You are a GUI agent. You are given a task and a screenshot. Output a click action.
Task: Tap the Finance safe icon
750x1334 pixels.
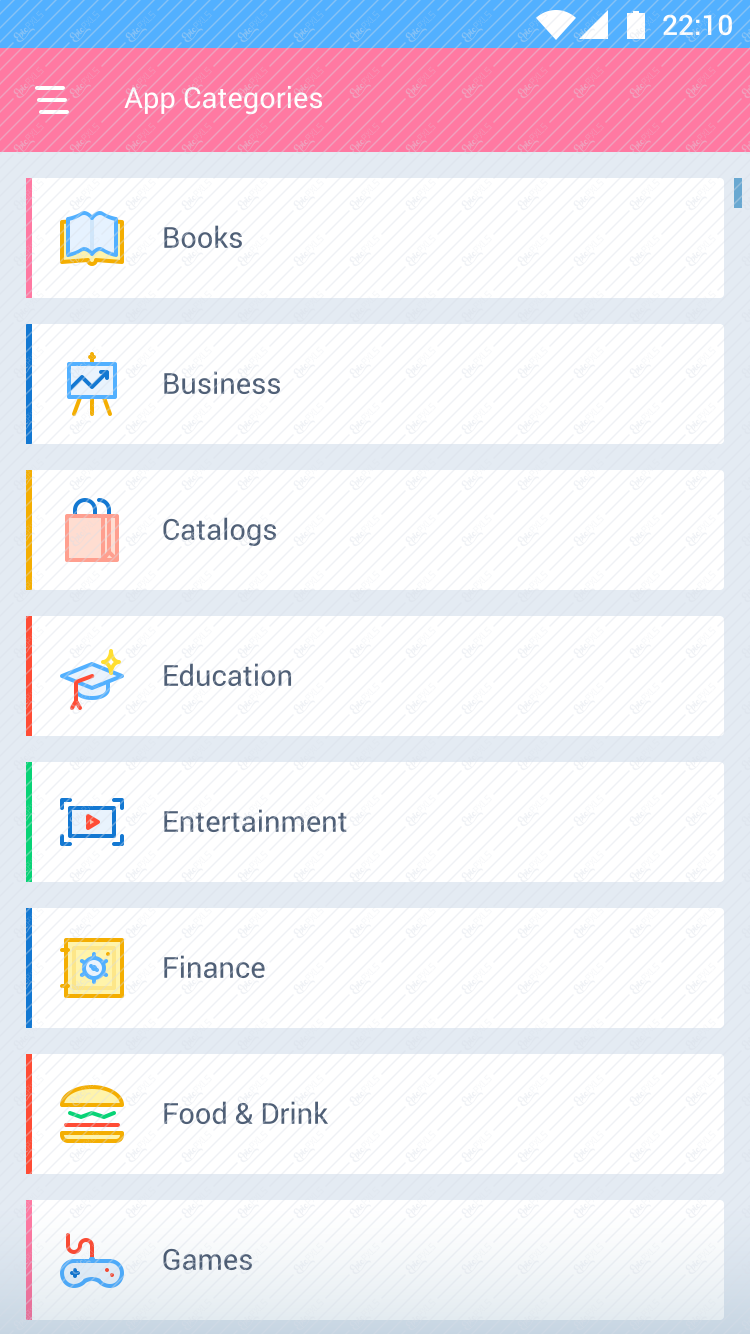tap(92, 968)
